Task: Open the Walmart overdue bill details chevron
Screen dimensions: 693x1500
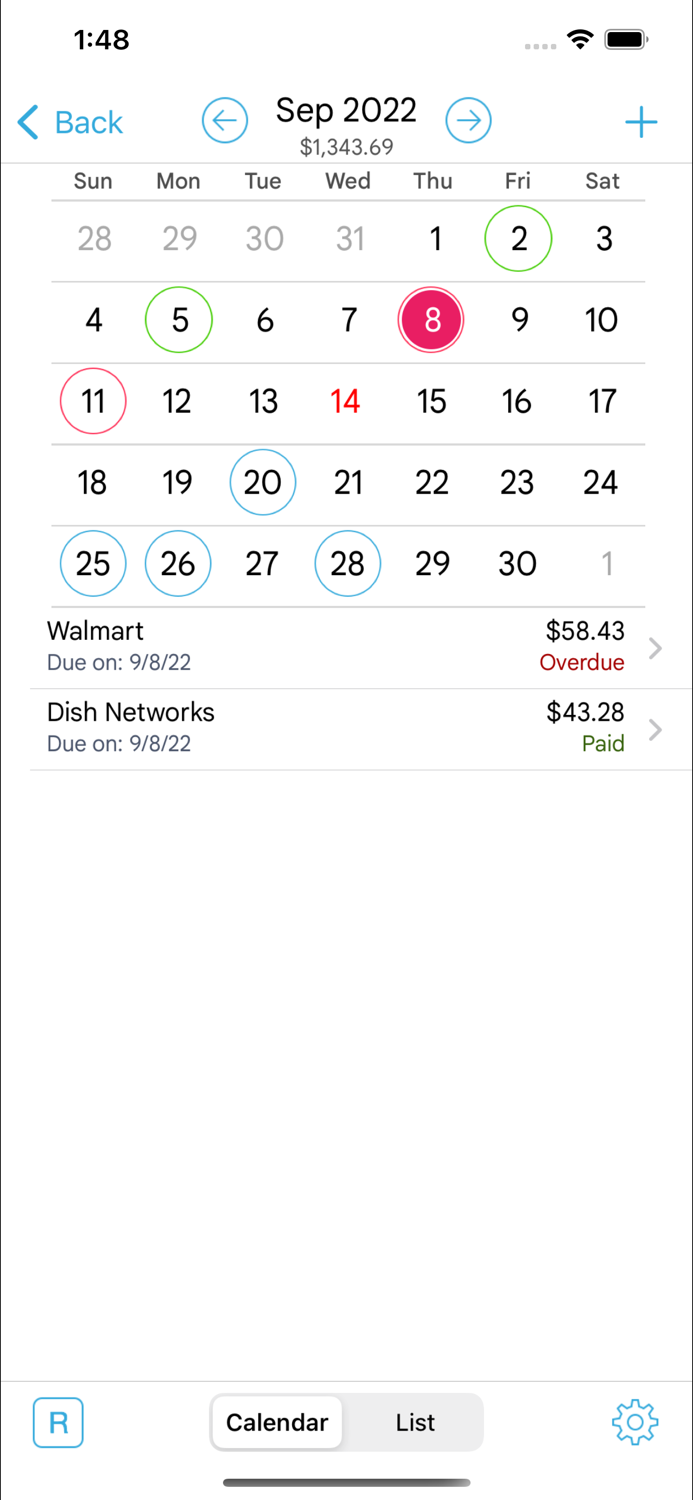Action: [x=655, y=648]
